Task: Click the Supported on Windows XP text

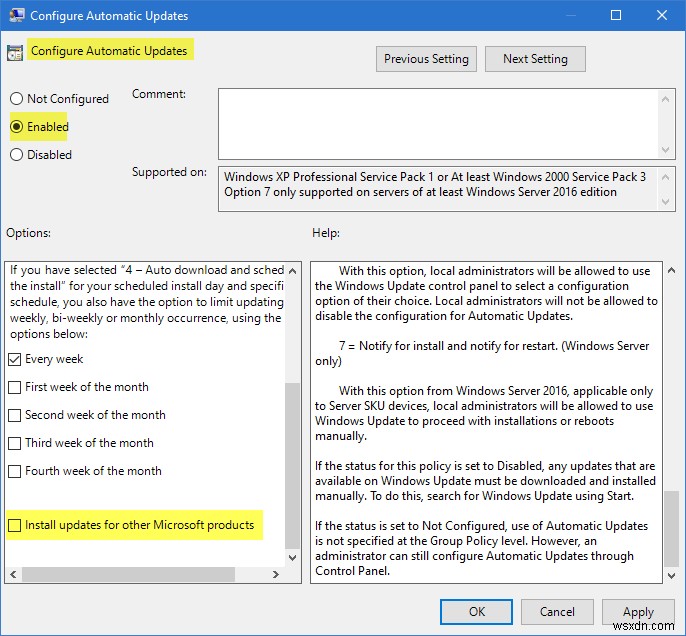Action: tap(435, 177)
